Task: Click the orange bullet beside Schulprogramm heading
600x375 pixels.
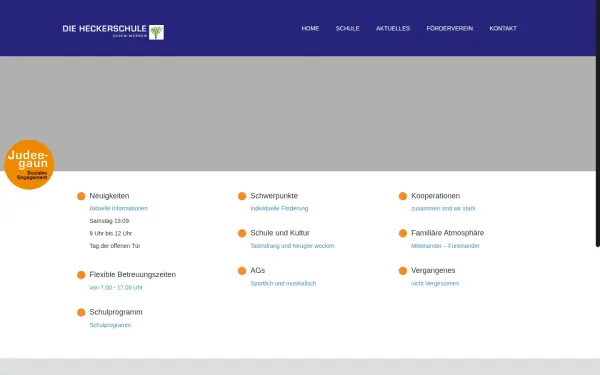Action: click(x=81, y=313)
